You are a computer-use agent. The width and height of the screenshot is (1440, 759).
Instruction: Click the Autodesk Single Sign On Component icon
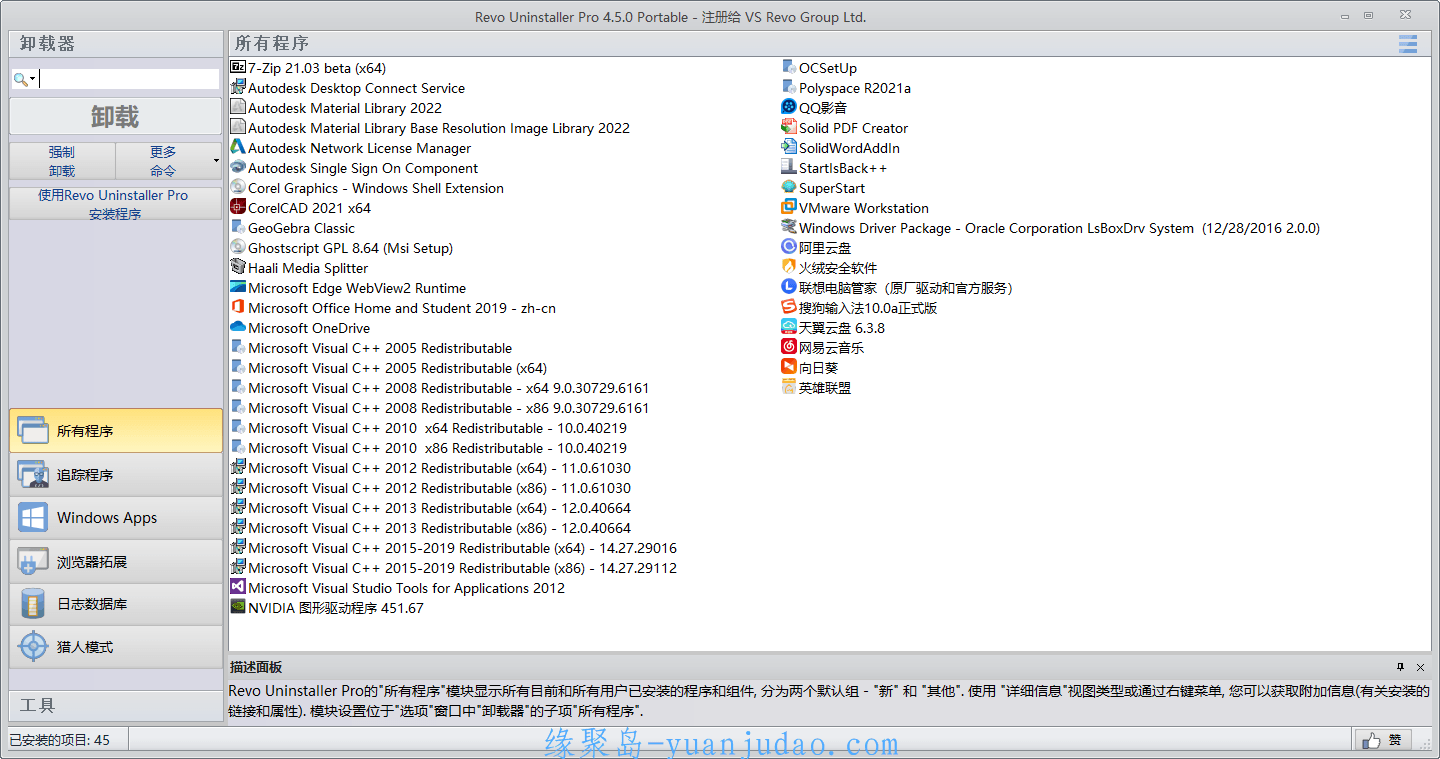(238, 167)
